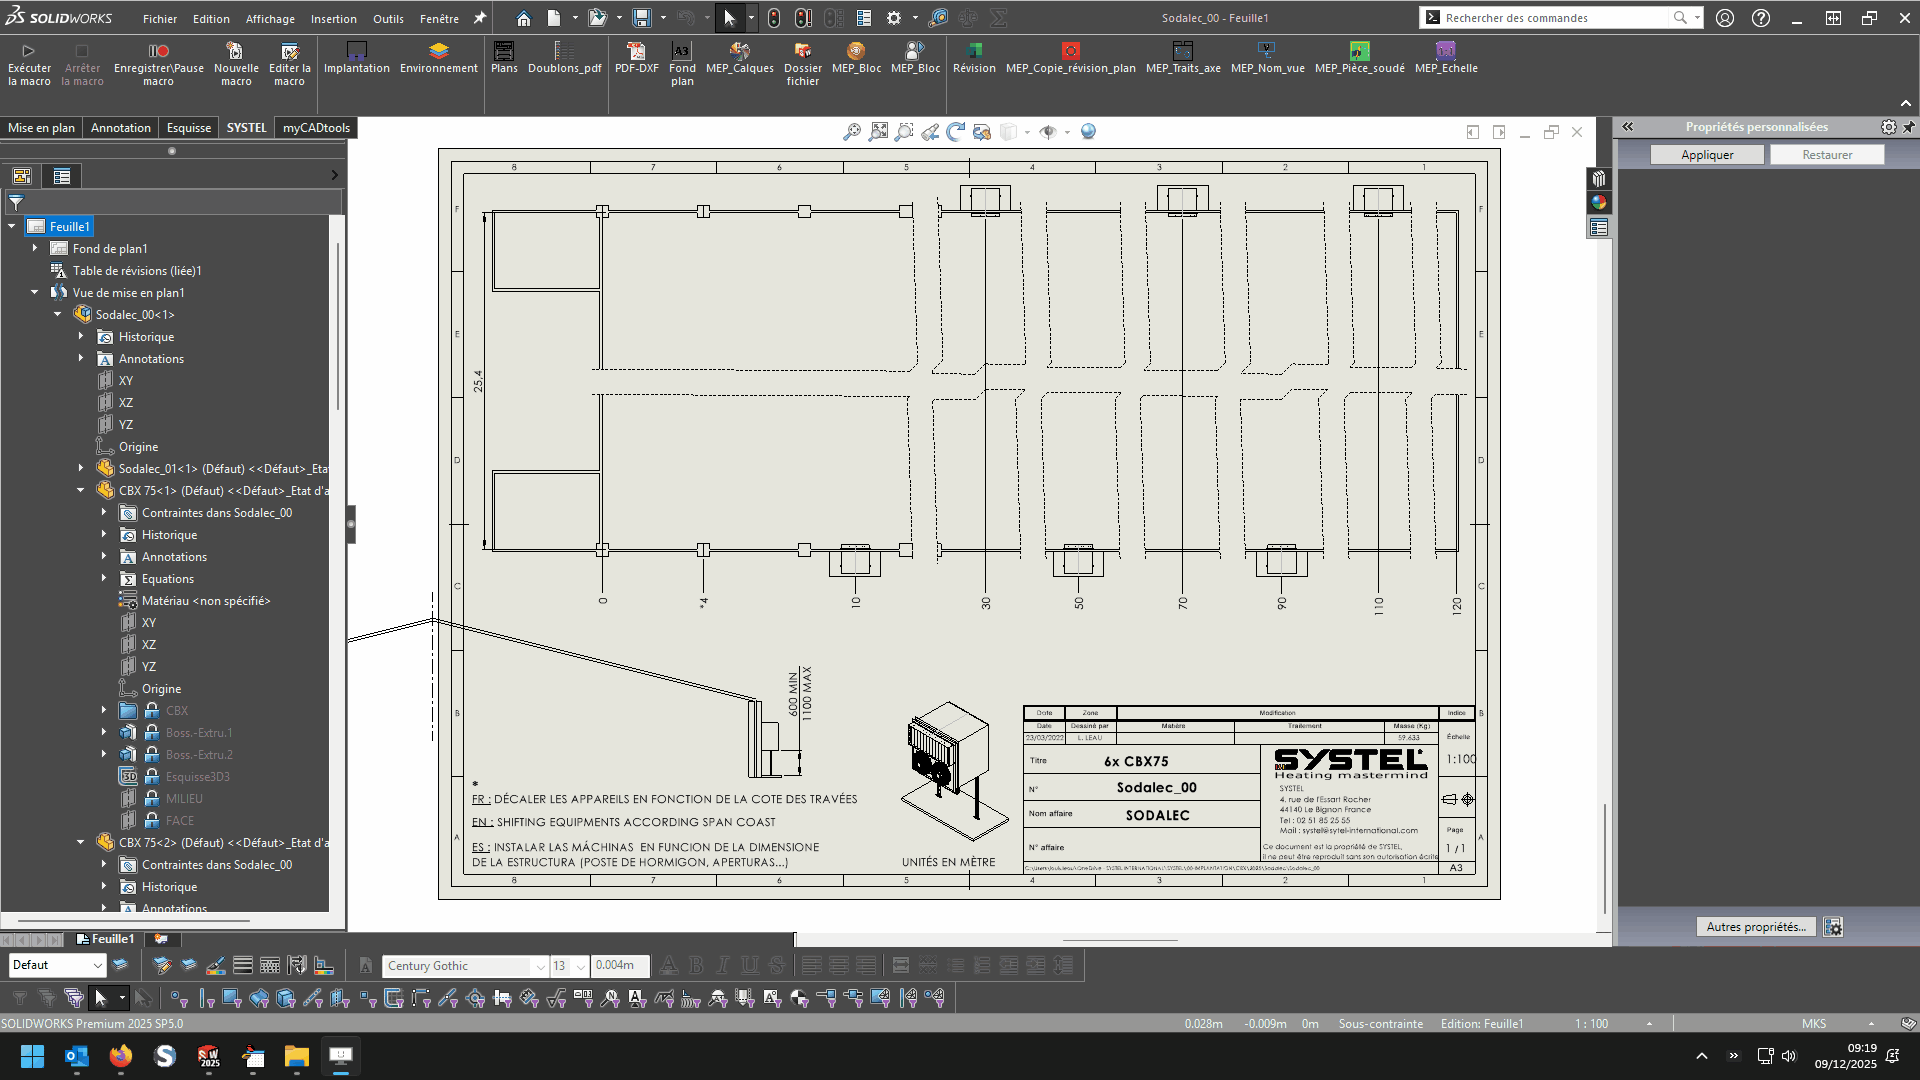Expand the Fond de plan1 node
This screenshot has width=1920, height=1080.
pos(35,248)
